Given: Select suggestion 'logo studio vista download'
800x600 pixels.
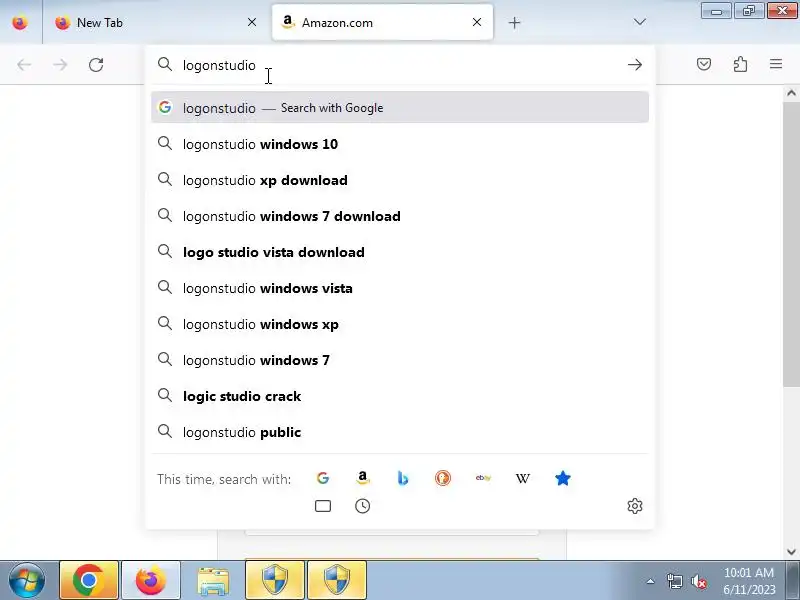Looking at the screenshot, I should [400, 252].
